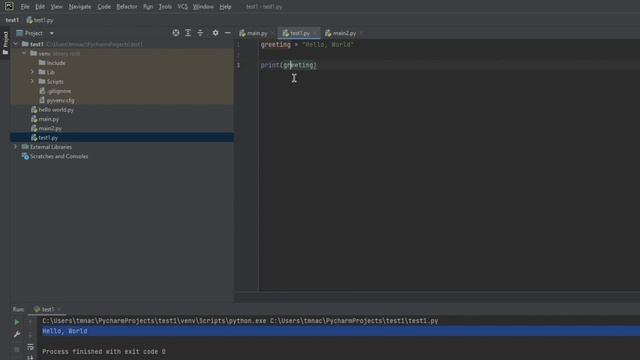Open the VCS menu

click(182, 7)
